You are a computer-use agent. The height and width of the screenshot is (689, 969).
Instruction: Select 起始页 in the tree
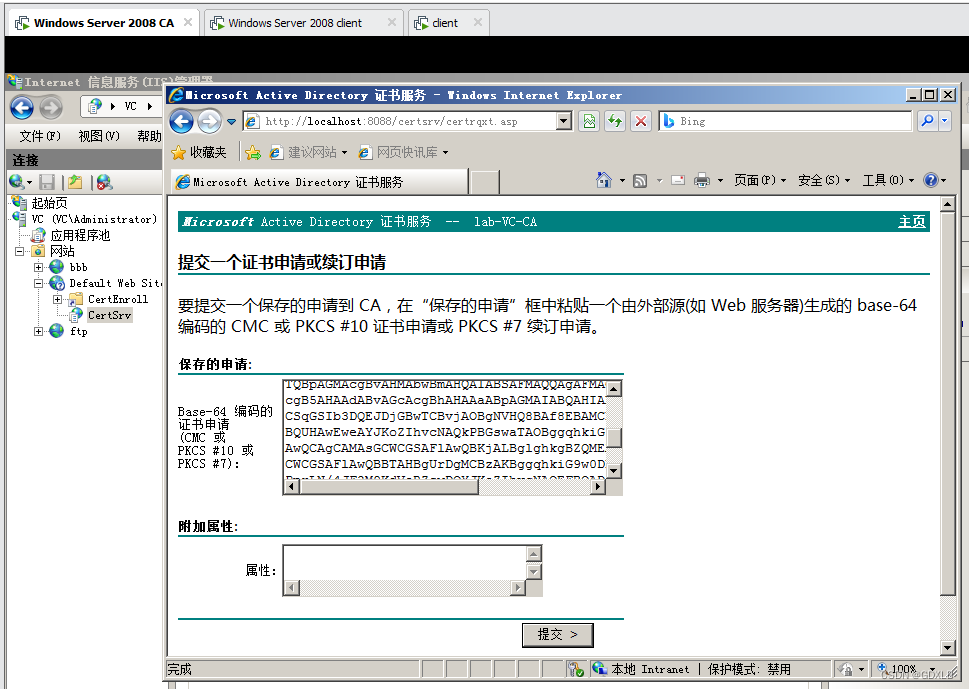(49, 203)
